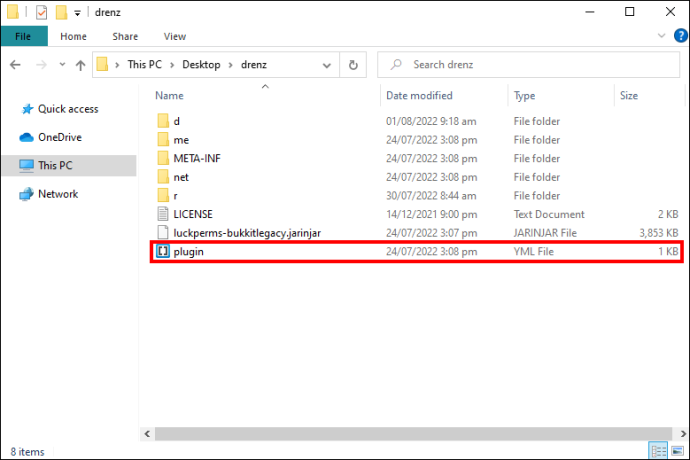This screenshot has width=690, height=460.
Task: Open Explorer help with question mark icon
Action: click(680, 36)
